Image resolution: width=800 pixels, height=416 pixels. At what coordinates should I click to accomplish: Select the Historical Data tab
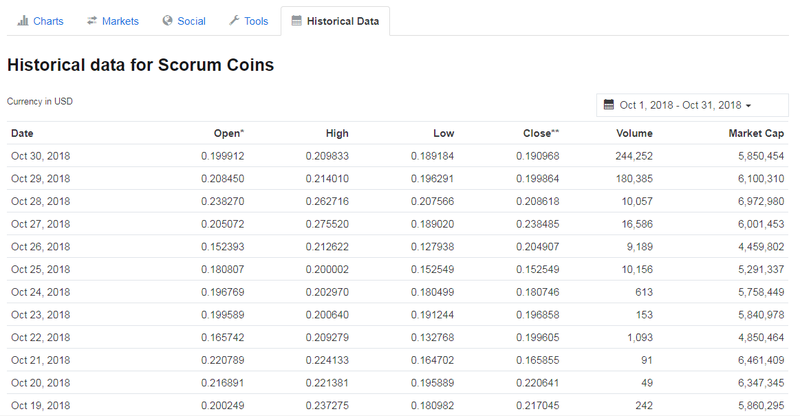pyautogui.click(x=335, y=21)
